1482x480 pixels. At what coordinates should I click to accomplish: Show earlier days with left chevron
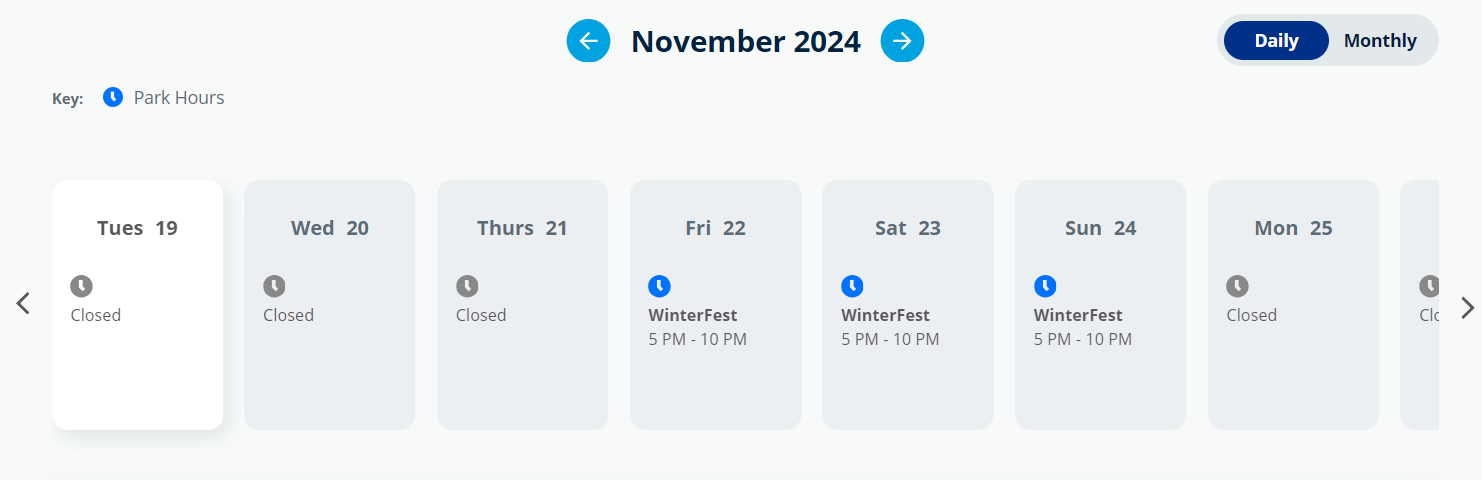[23, 304]
